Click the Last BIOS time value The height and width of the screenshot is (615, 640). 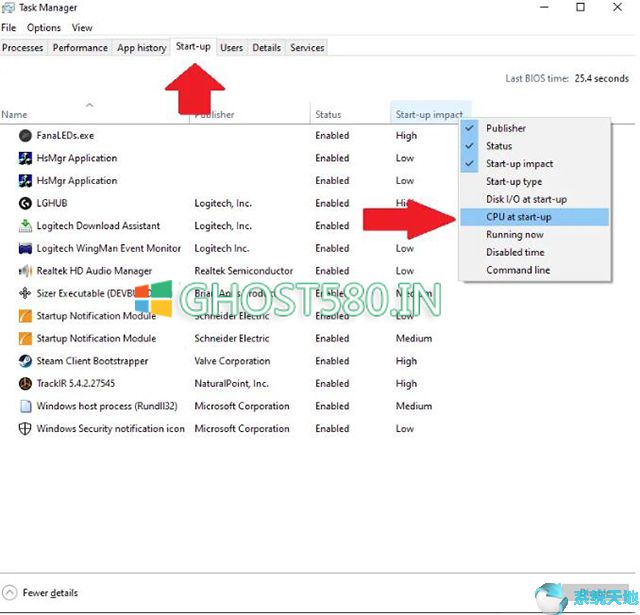pos(602,78)
